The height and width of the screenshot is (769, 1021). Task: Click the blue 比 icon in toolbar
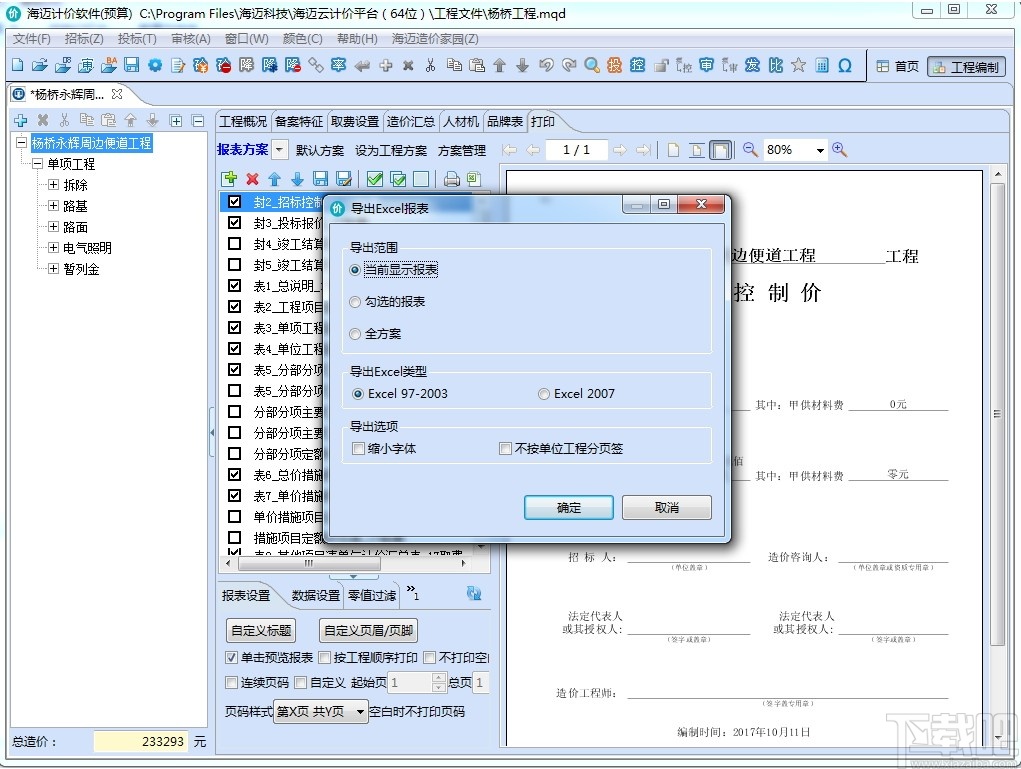775,65
